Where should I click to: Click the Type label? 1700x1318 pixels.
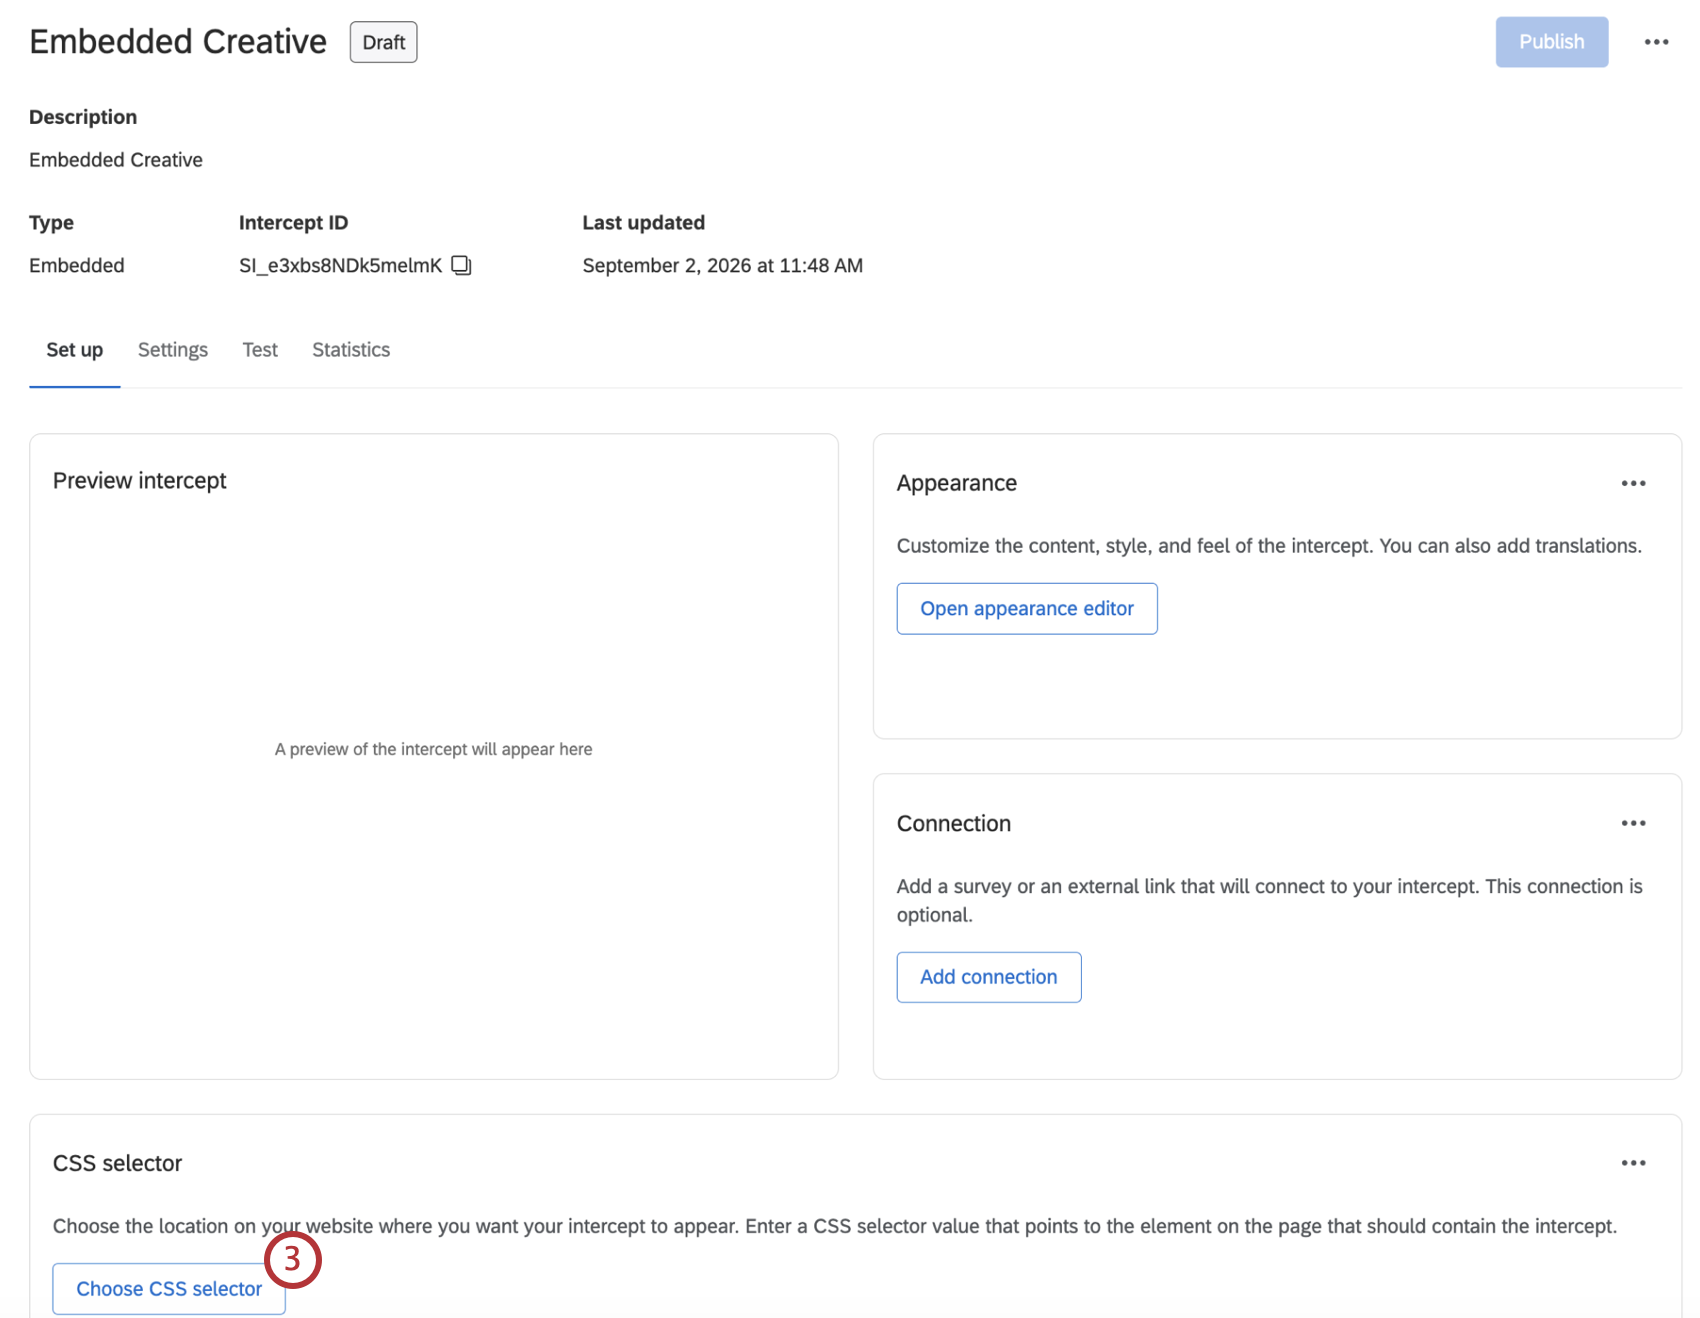51,223
